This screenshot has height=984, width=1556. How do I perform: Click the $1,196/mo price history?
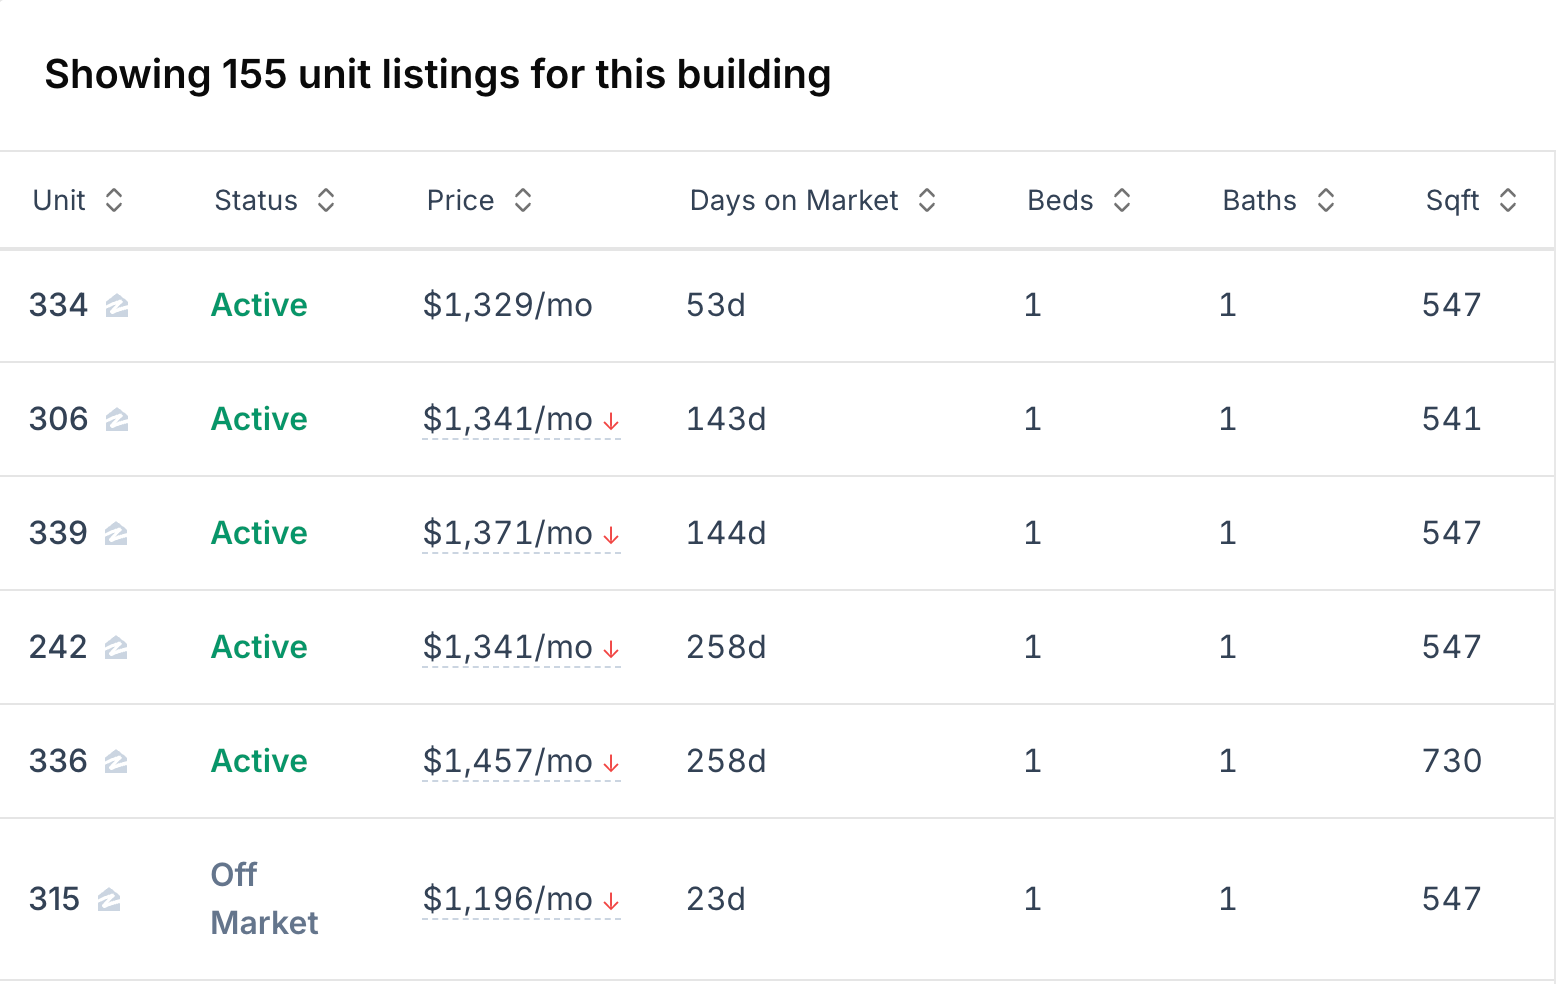click(508, 899)
